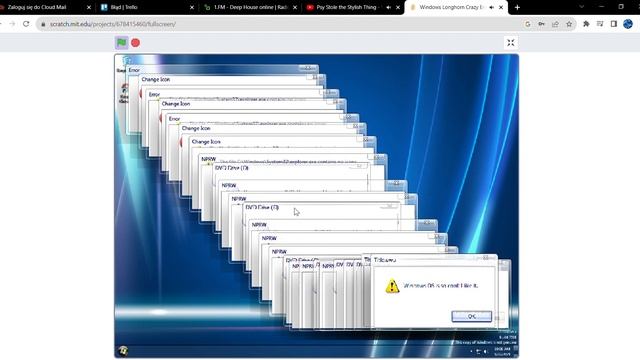This screenshot has width=640, height=360.
Task: Open saved passwords key icon
Action: [541, 24]
